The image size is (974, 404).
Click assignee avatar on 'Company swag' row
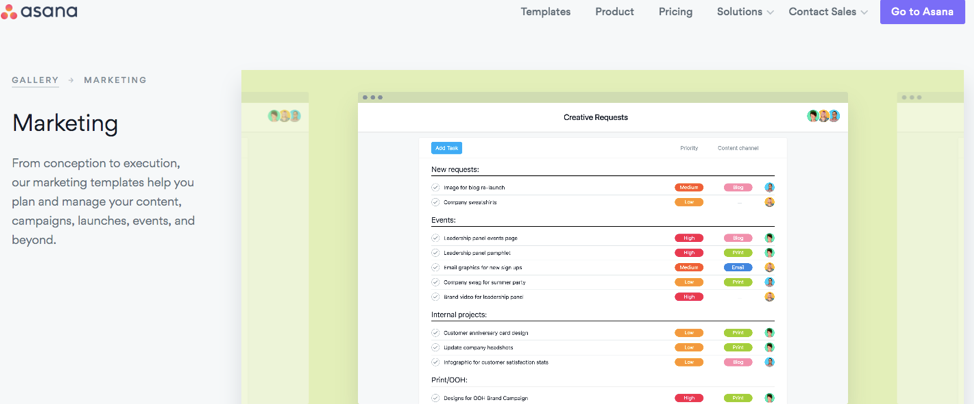pyautogui.click(x=770, y=282)
